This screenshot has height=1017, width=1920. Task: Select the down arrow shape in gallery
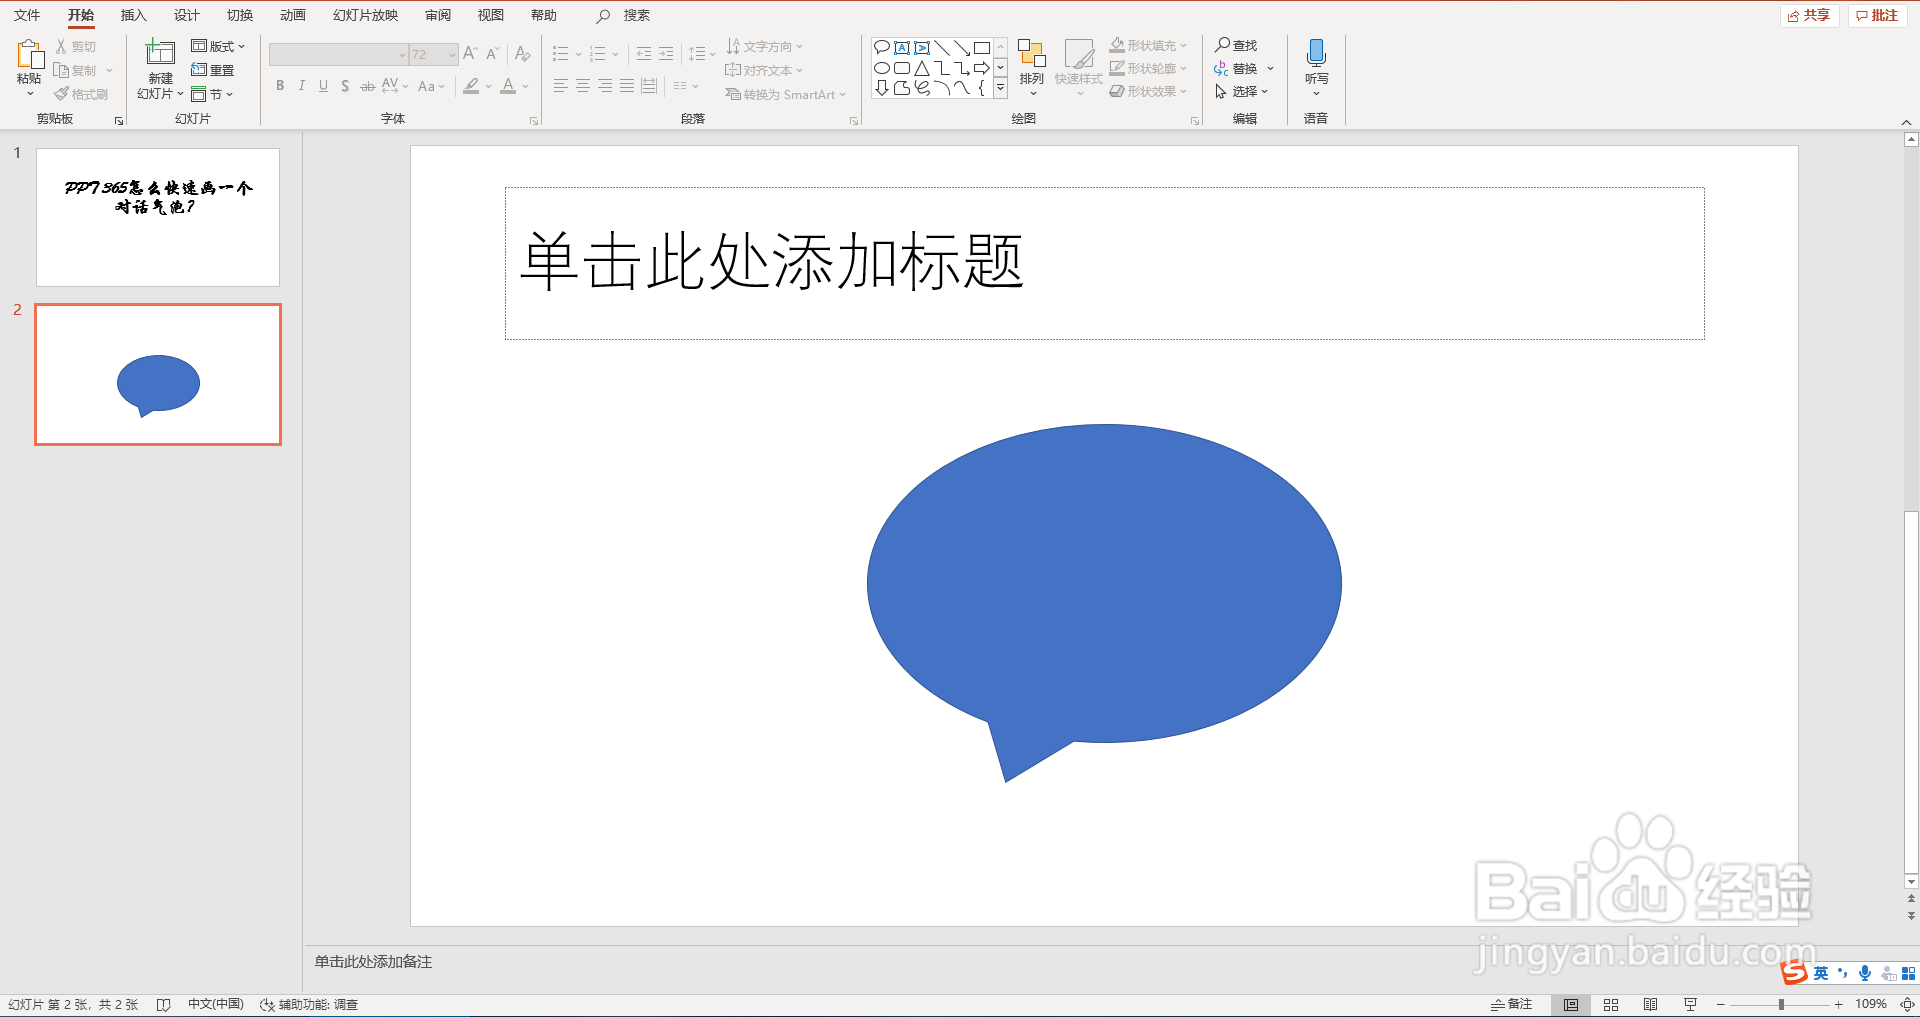click(x=882, y=88)
